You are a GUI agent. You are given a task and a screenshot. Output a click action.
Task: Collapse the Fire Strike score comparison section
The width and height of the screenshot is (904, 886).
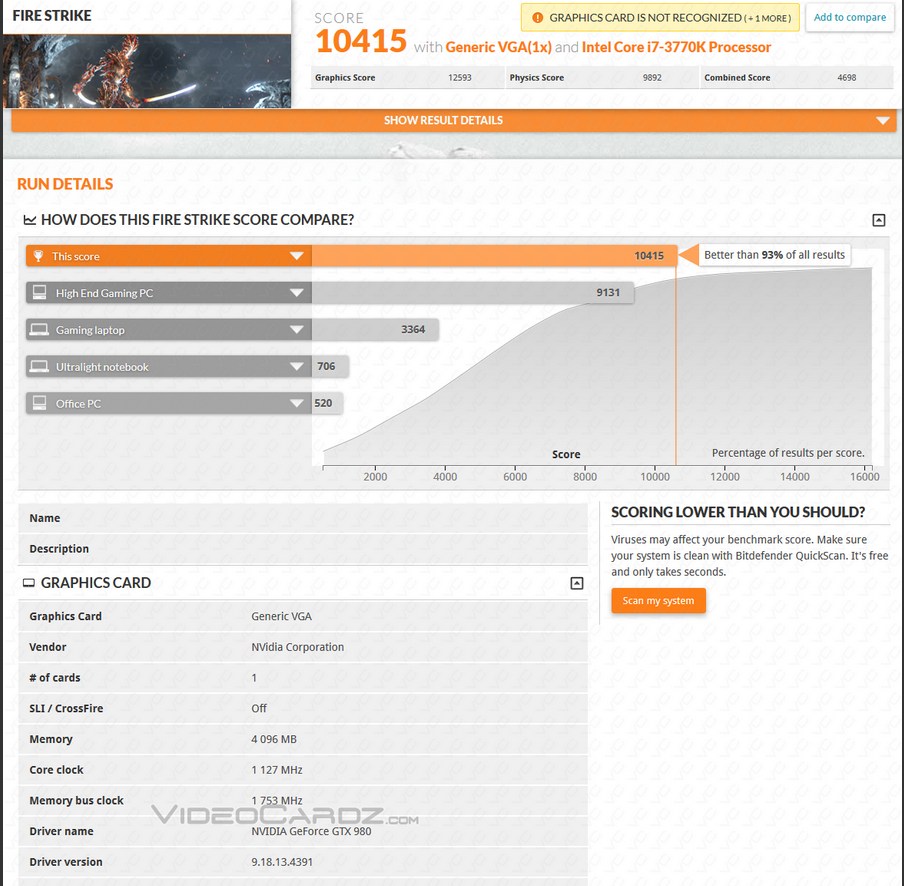point(879,220)
